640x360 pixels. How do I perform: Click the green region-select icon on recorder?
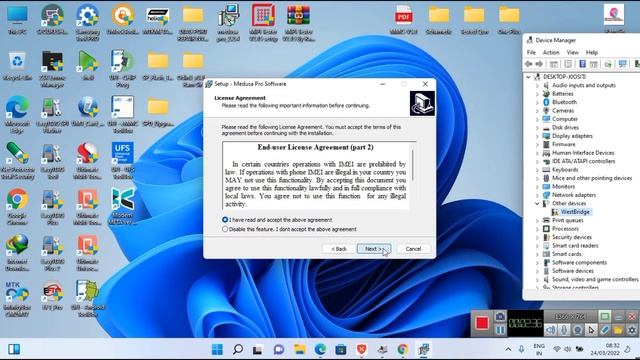[604, 316]
